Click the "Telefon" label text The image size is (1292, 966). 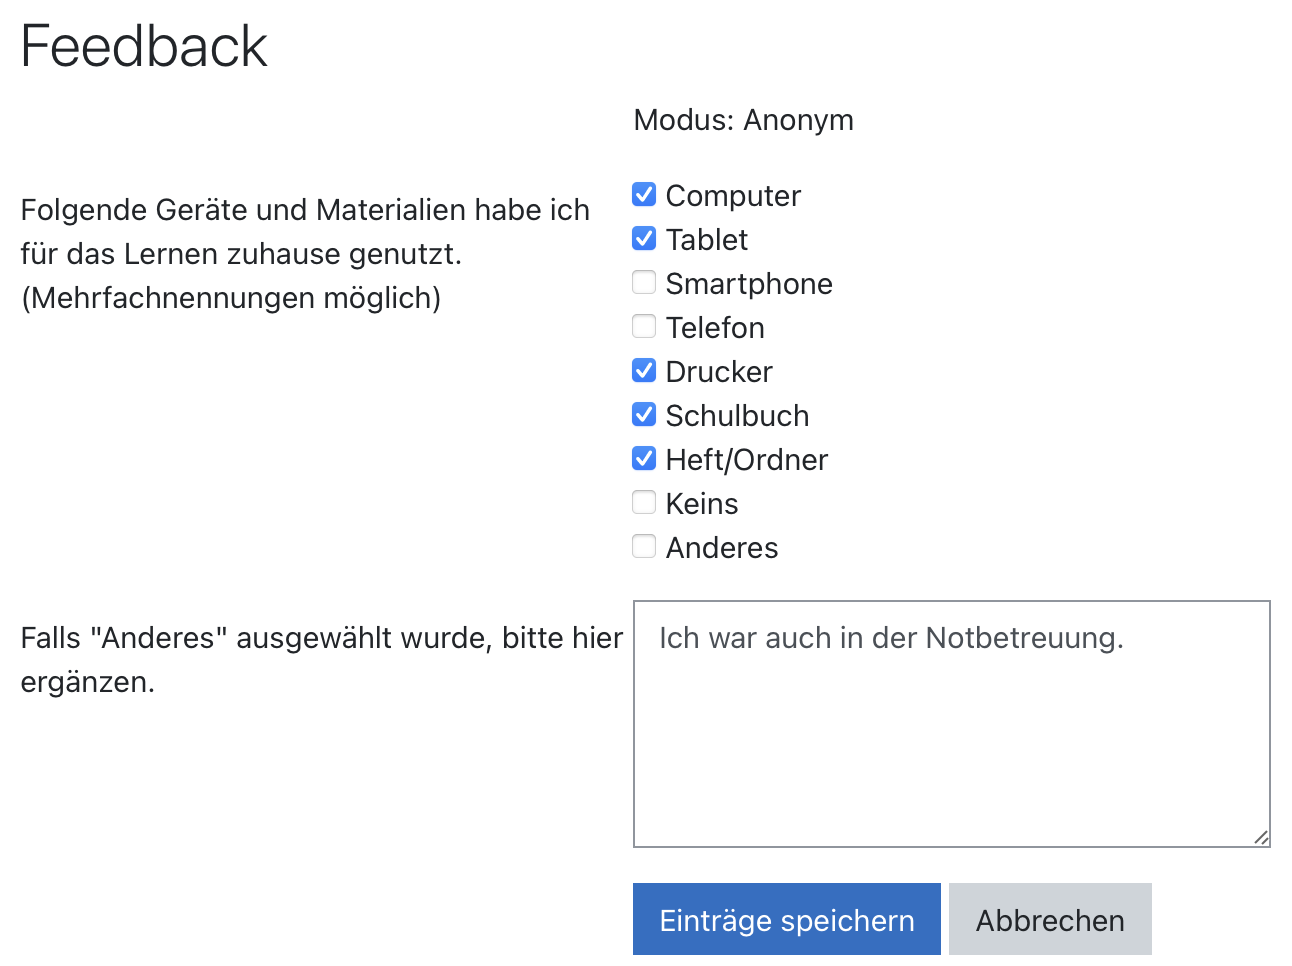(x=715, y=328)
